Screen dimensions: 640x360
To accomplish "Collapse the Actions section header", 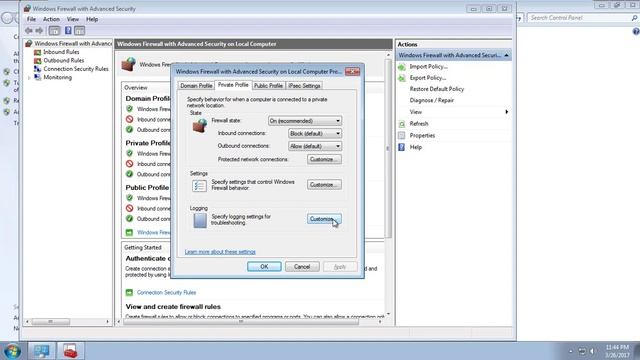I will (507, 55).
